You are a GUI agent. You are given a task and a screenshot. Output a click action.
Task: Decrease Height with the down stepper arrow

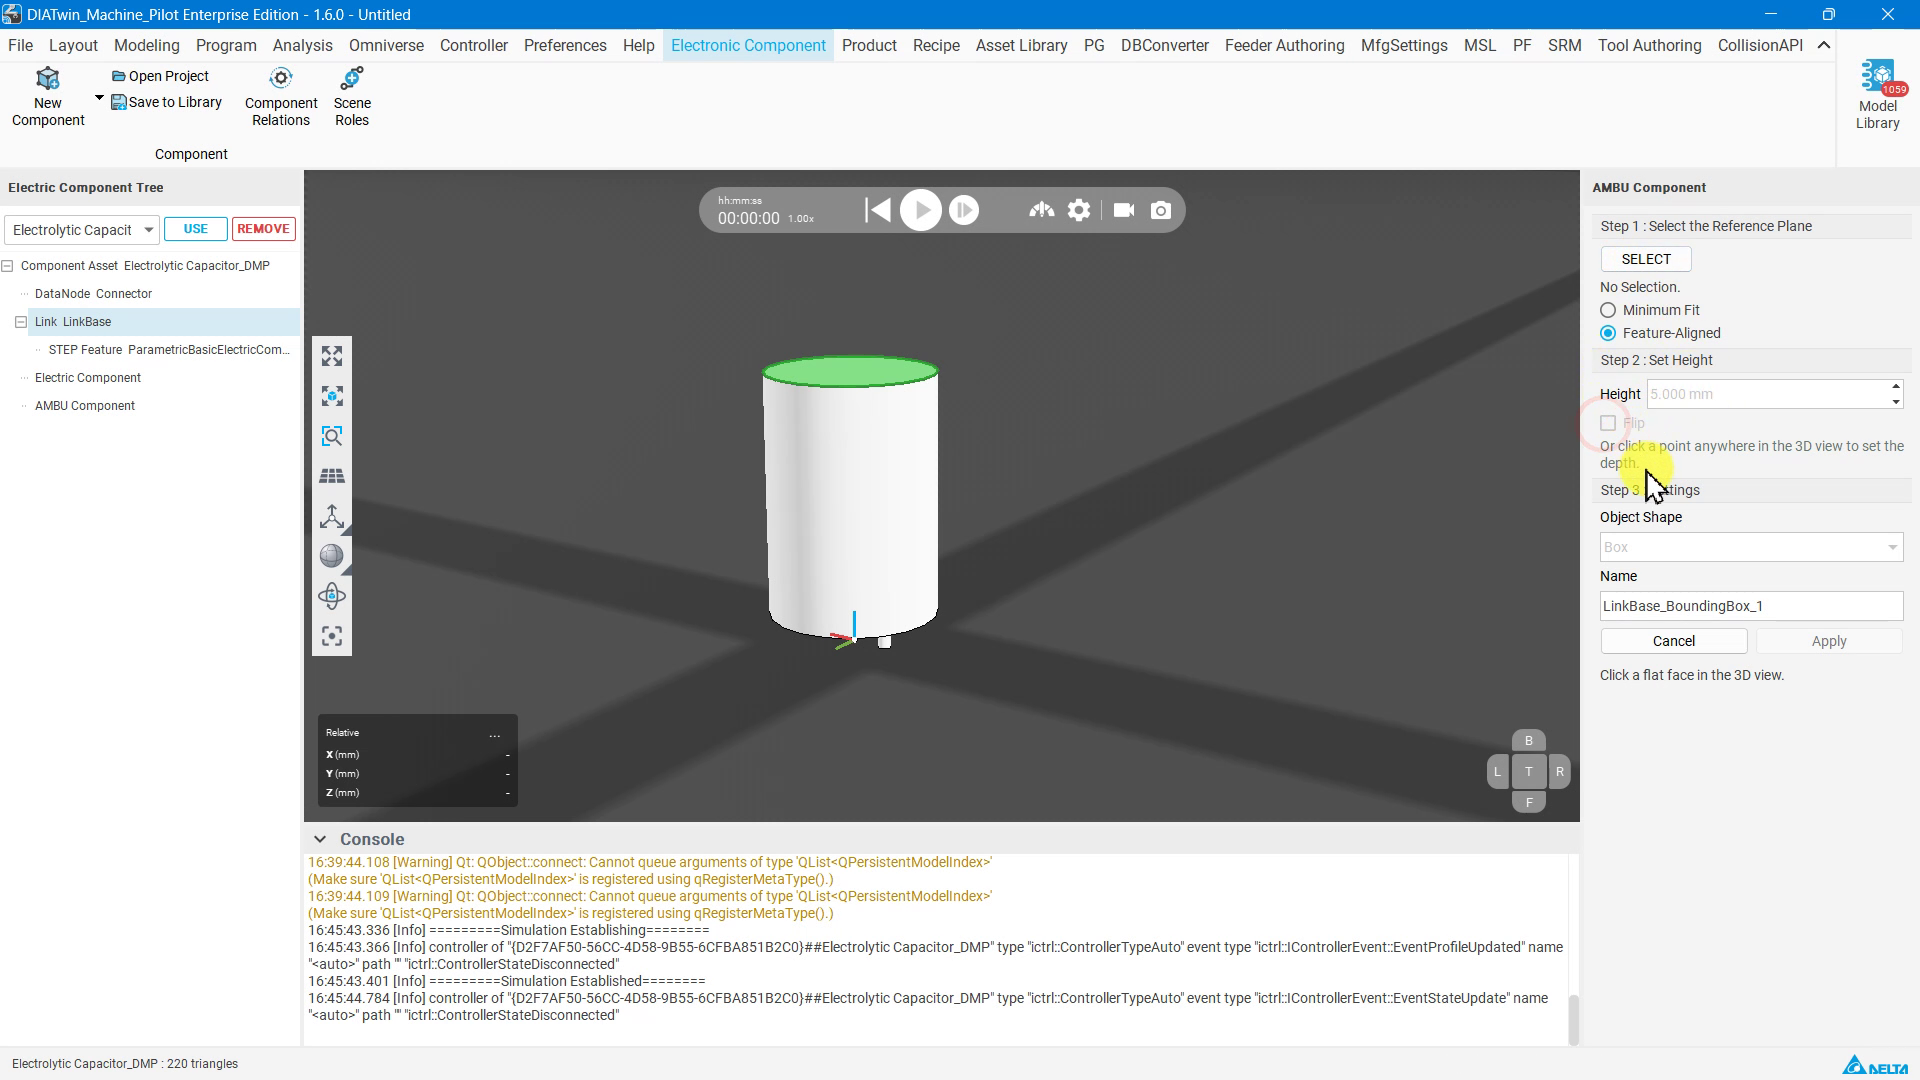click(x=1895, y=402)
